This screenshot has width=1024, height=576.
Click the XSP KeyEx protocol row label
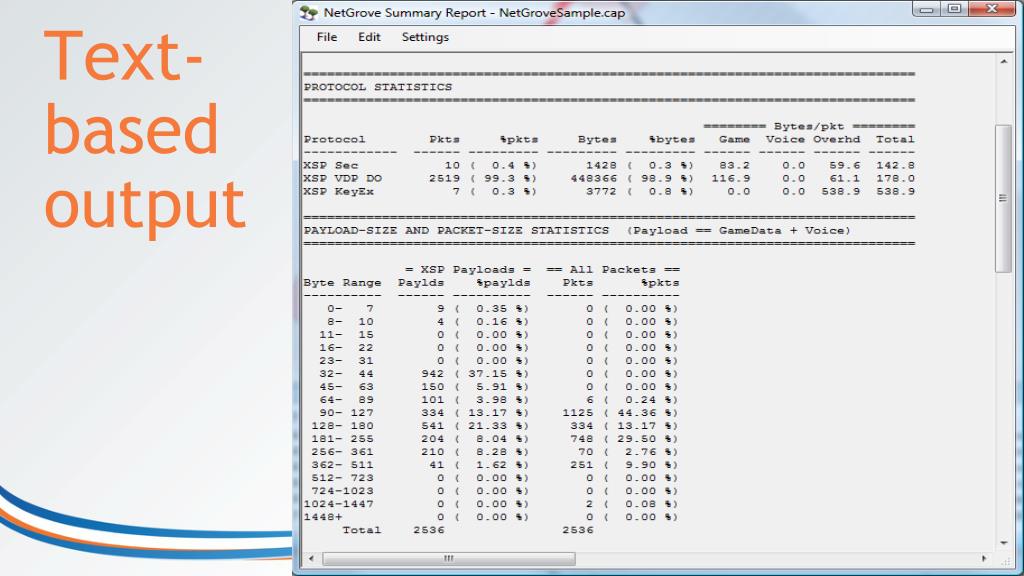[x=338, y=191]
